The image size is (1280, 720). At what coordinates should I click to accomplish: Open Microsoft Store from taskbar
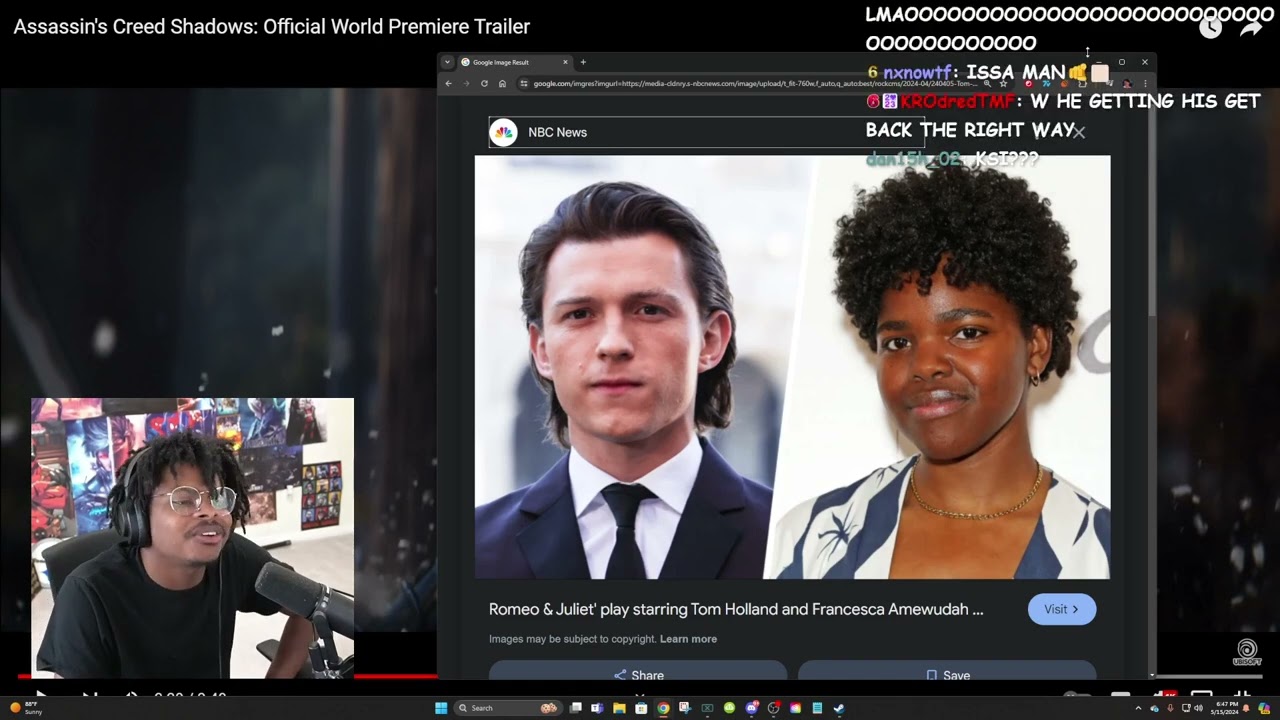[641, 708]
